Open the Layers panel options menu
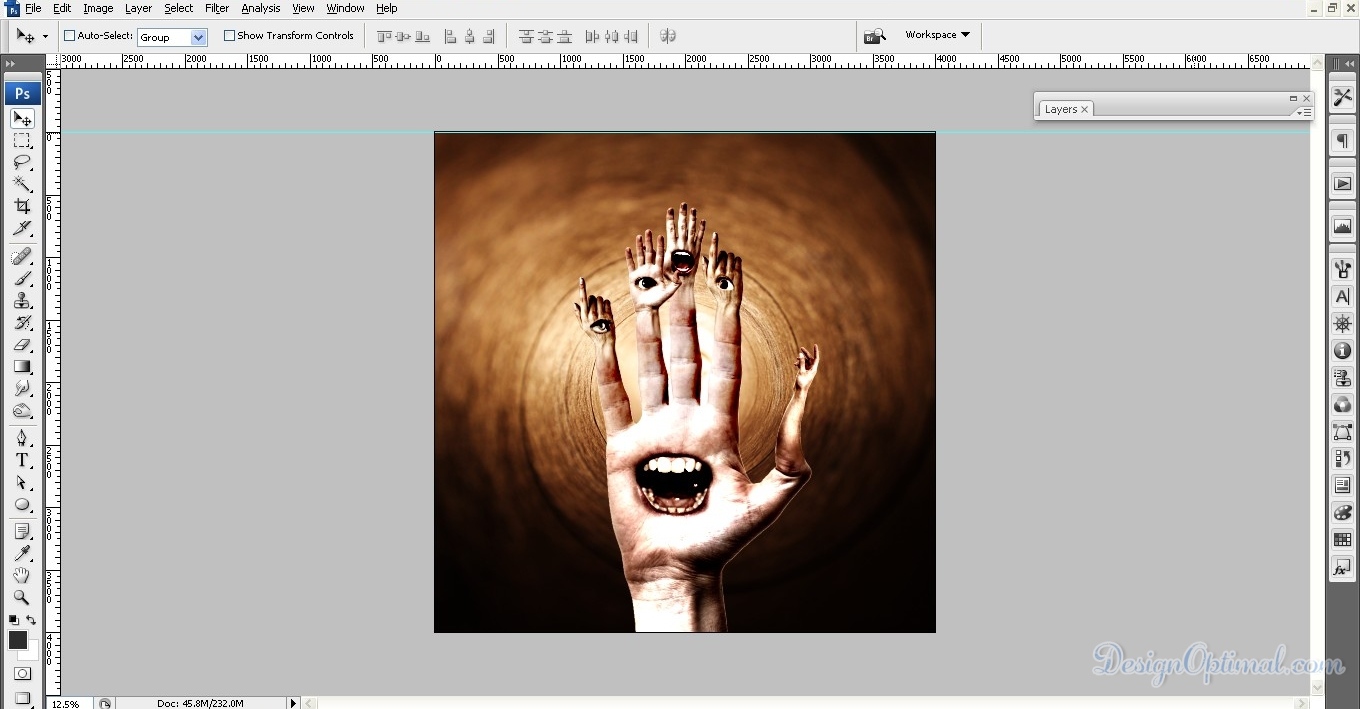Viewport: 1360px width, 709px height. click(1304, 112)
